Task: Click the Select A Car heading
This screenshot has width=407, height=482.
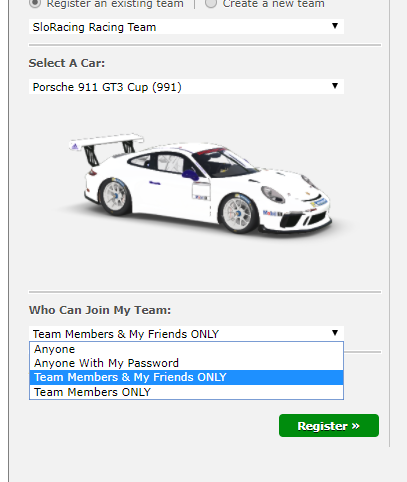Action: click(67, 63)
